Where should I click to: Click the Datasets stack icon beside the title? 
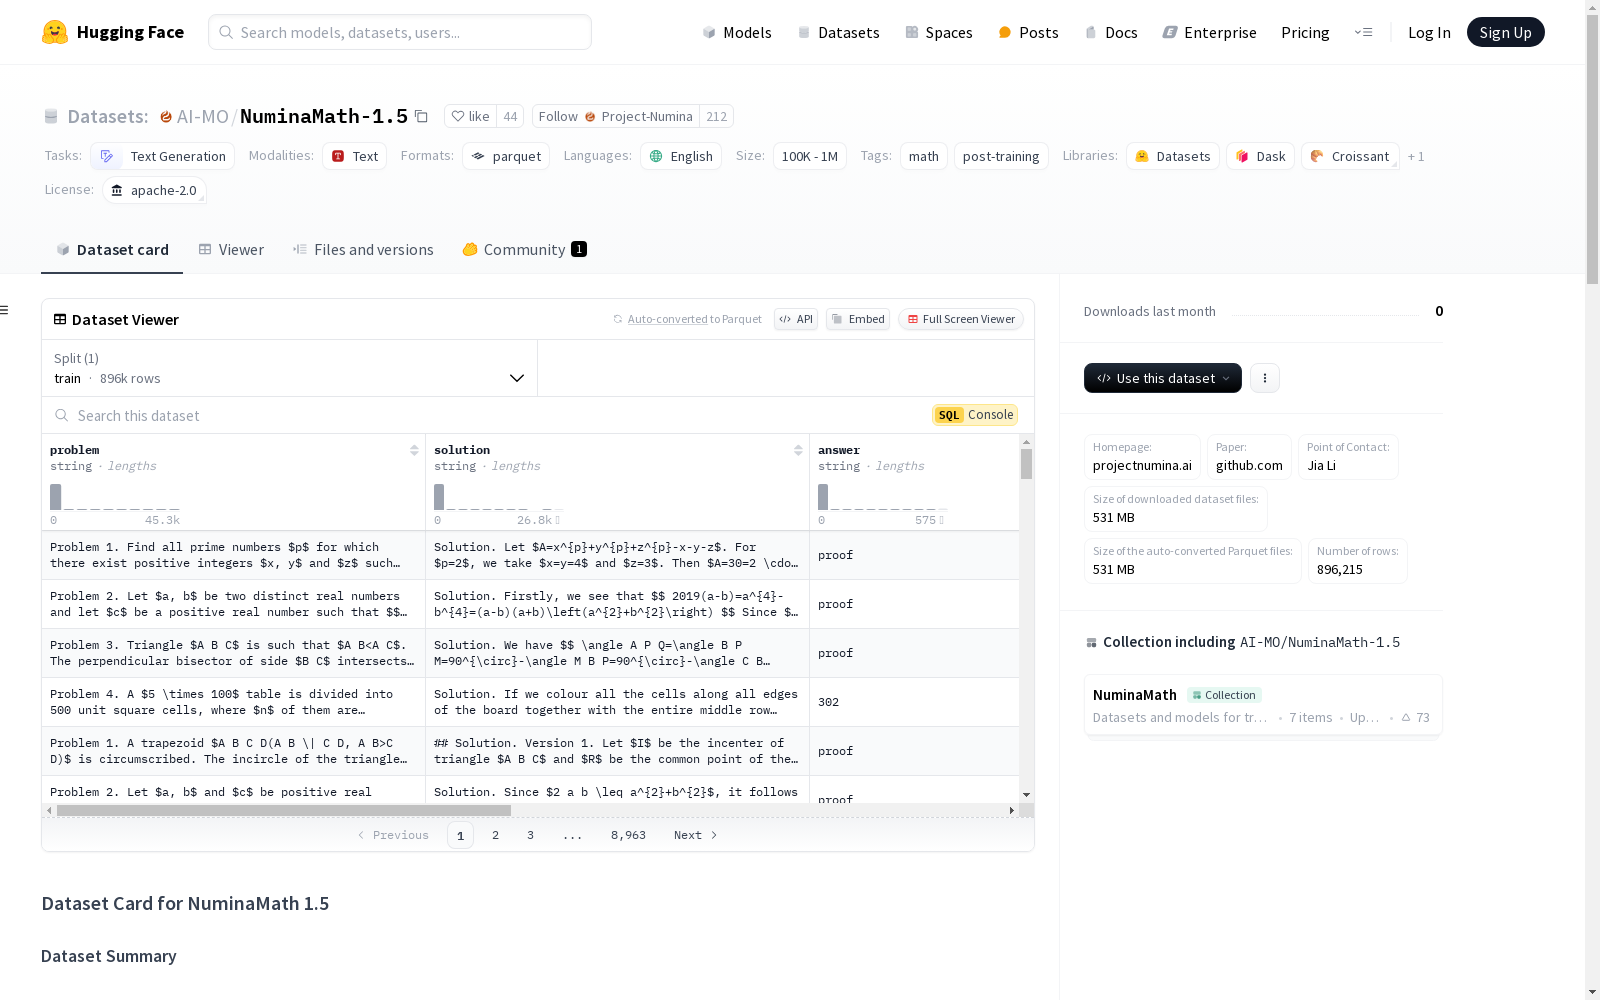pyautogui.click(x=51, y=117)
